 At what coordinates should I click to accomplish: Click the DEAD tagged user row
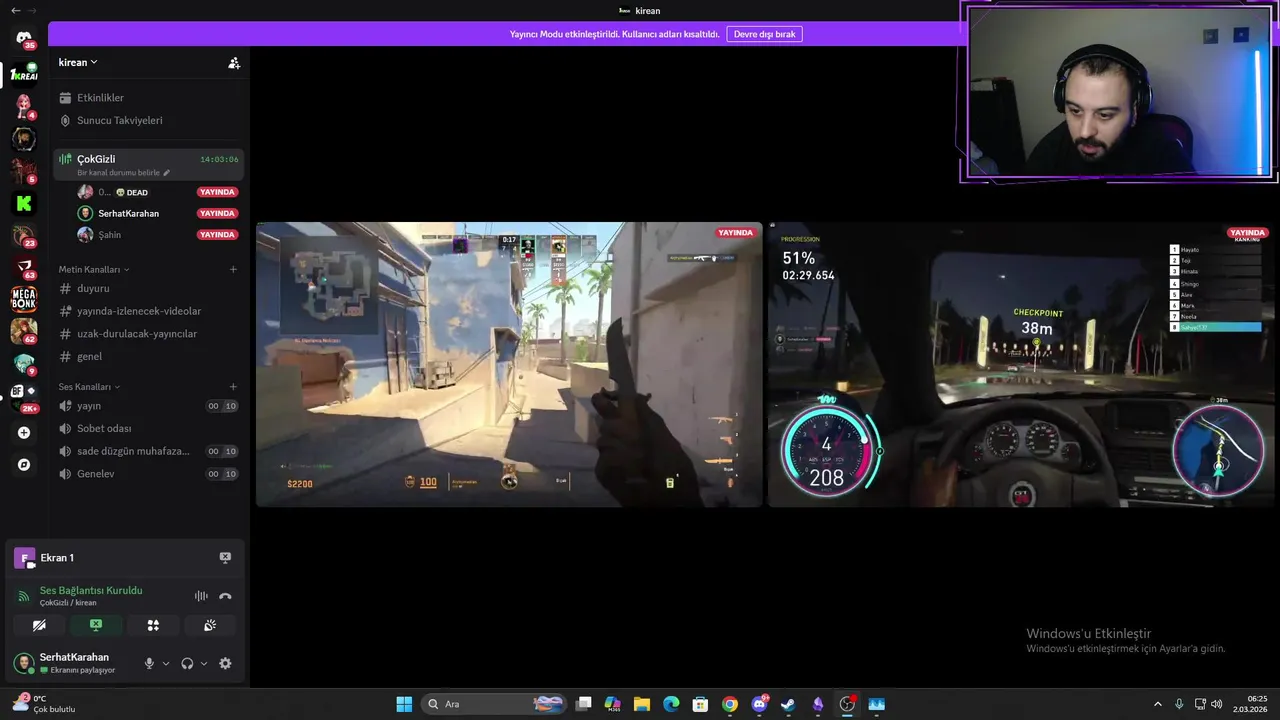pyautogui.click(x=158, y=192)
